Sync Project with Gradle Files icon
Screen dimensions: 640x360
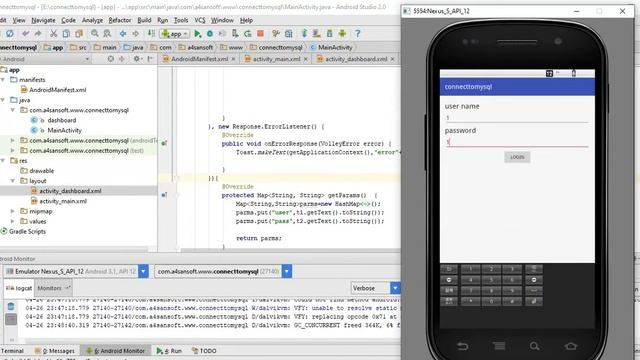click(304, 33)
